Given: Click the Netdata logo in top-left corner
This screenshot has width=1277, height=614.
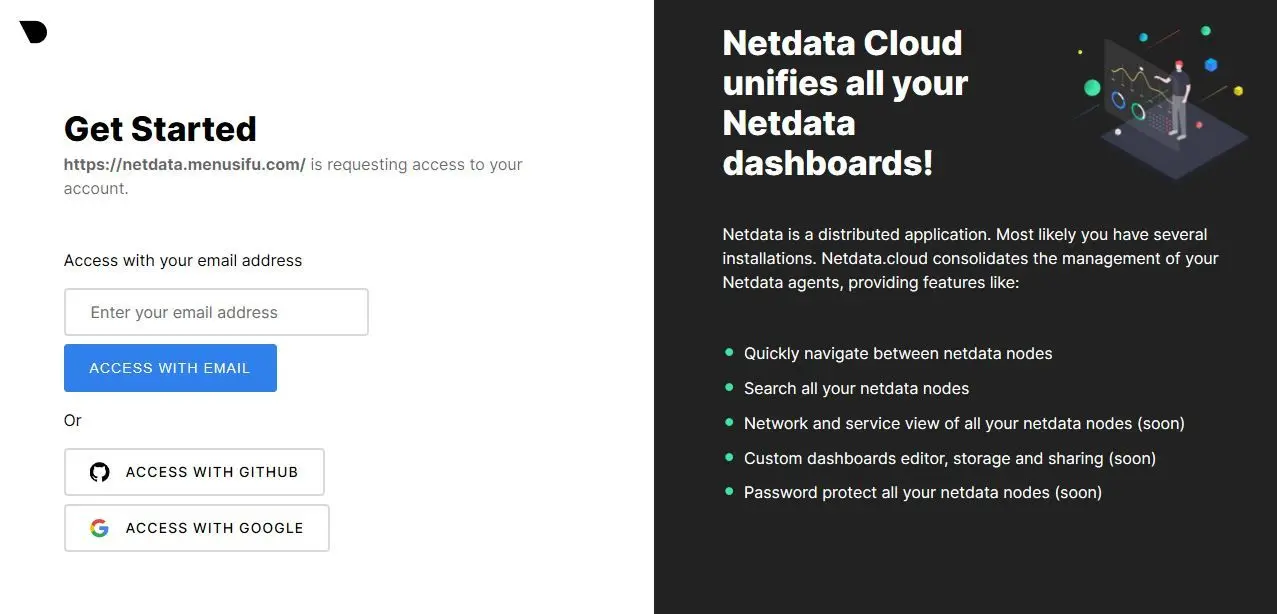Looking at the screenshot, I should 33,32.
